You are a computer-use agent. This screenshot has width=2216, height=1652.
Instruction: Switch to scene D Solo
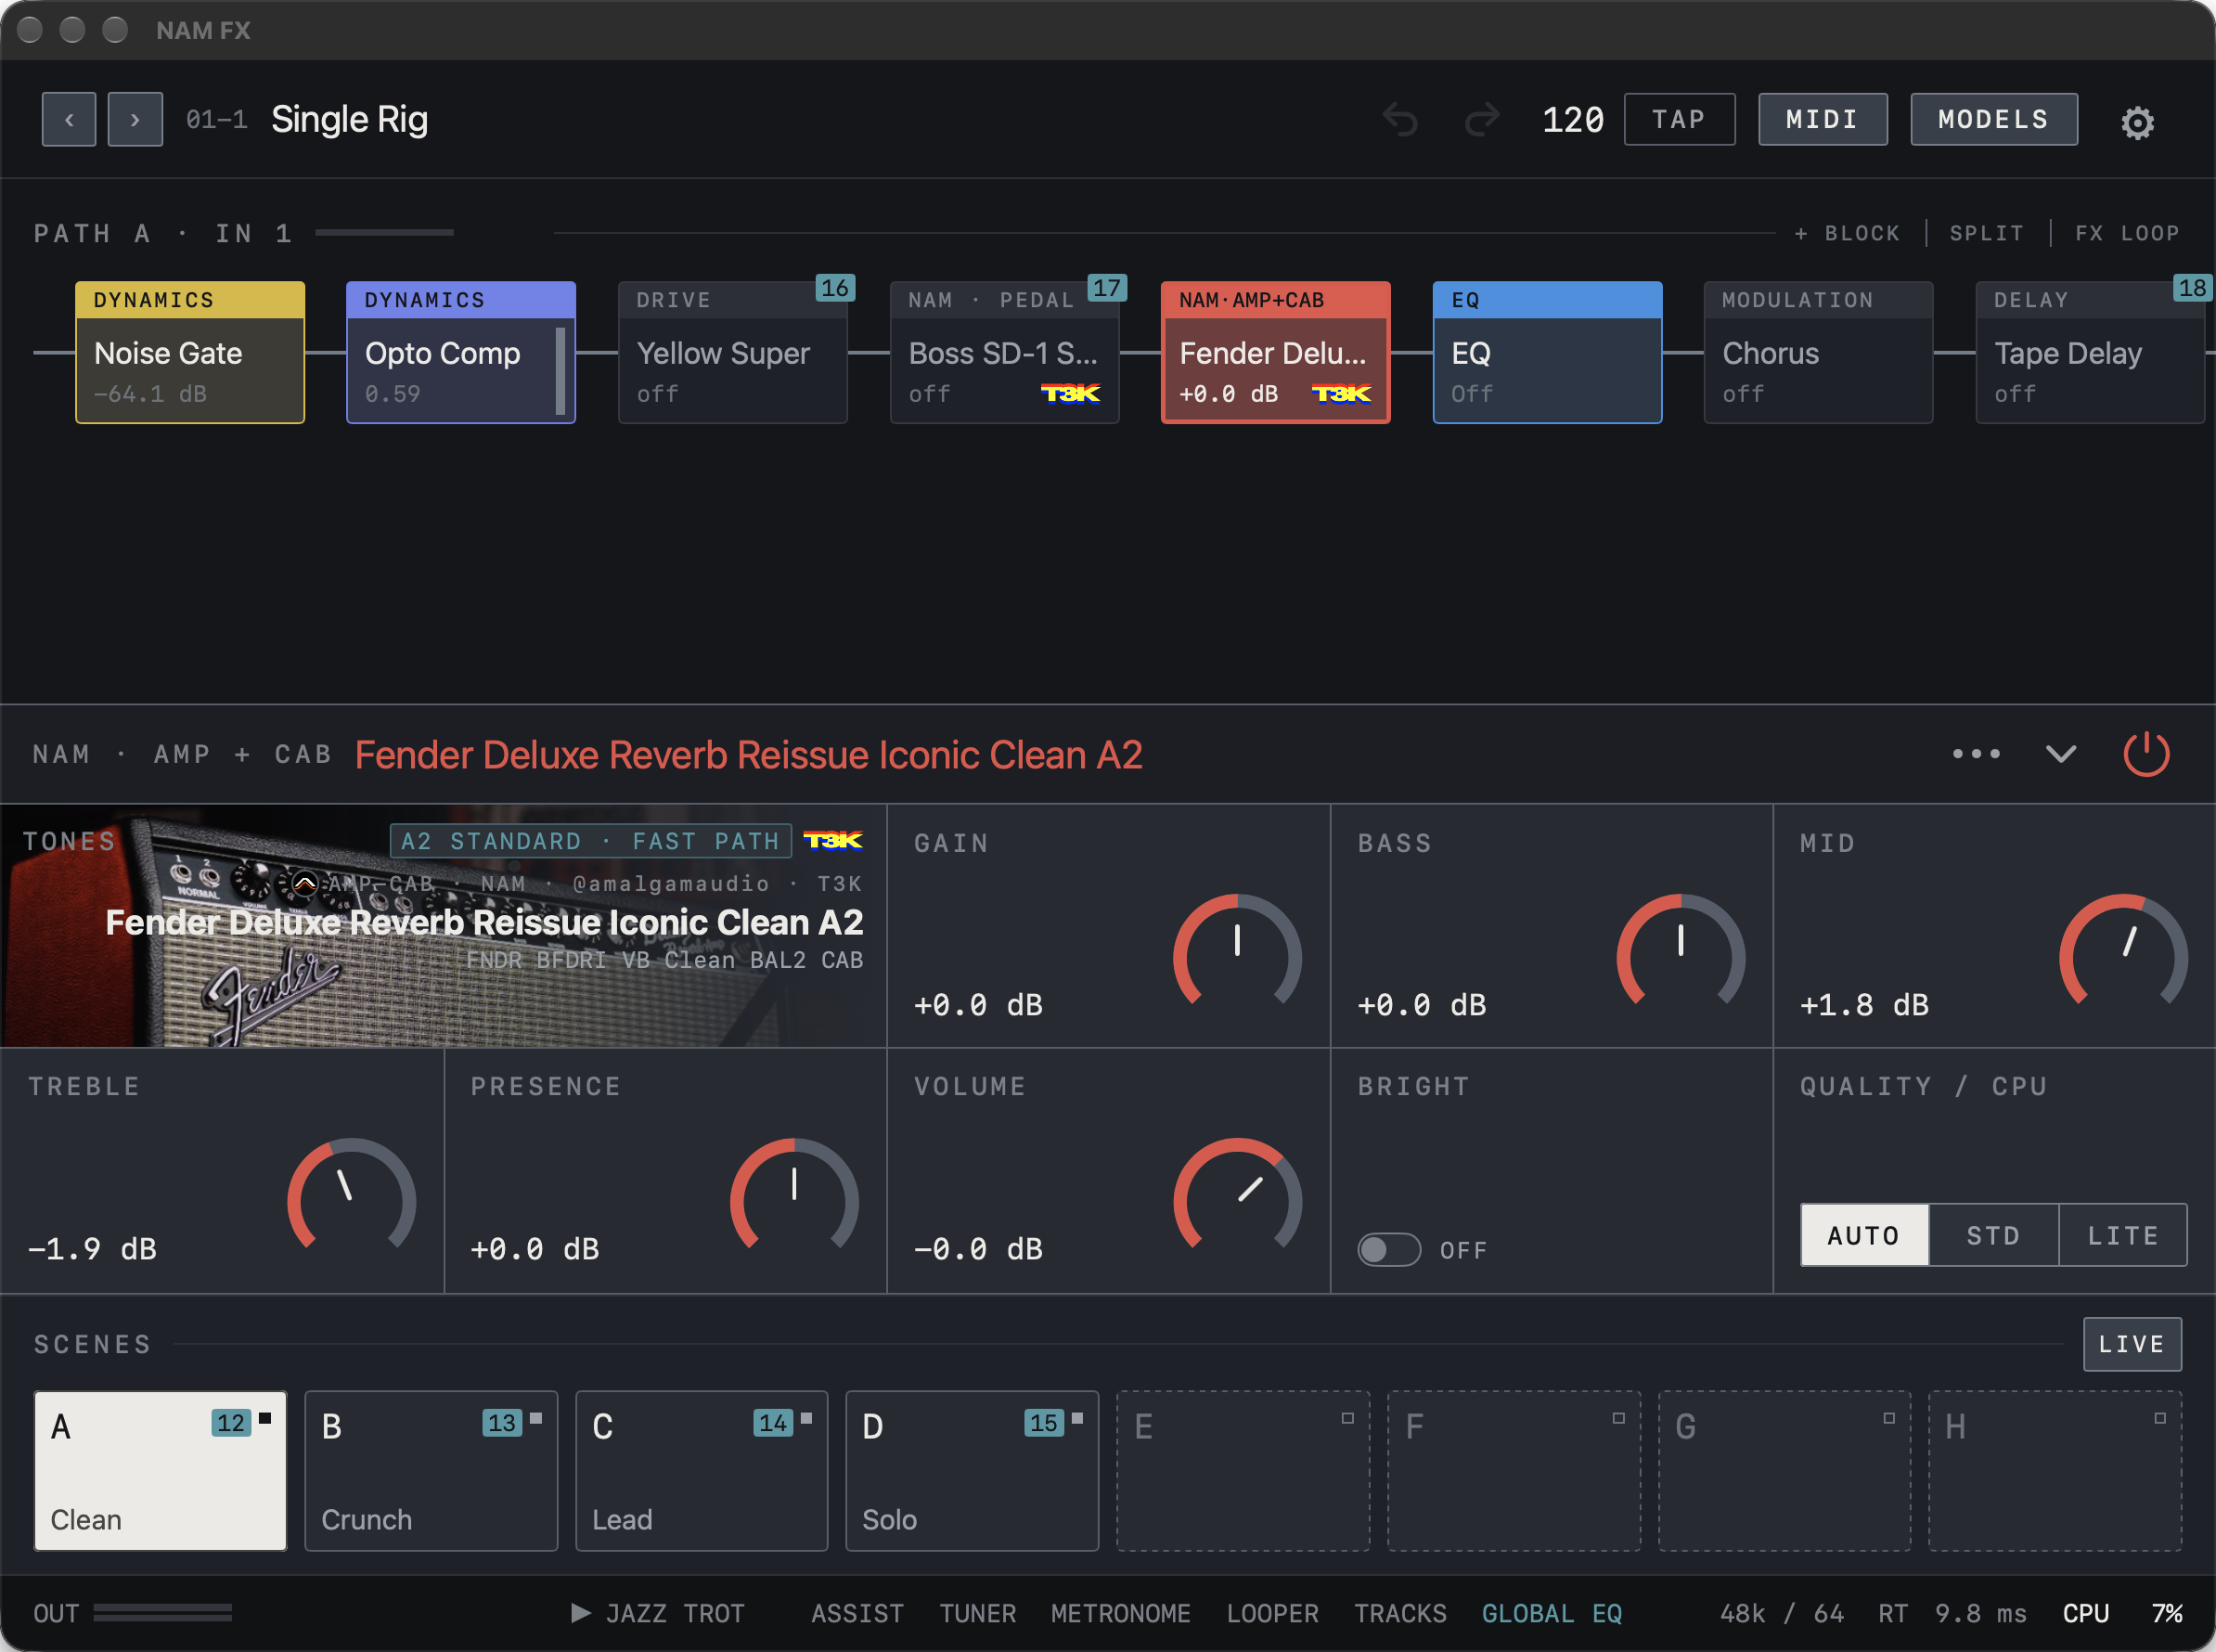point(972,1471)
